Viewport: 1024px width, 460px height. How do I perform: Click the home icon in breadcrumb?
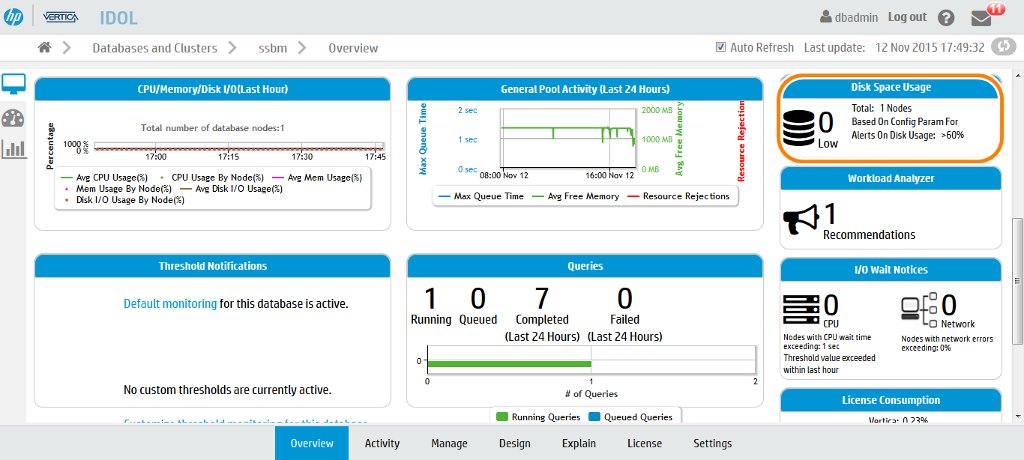click(x=44, y=48)
